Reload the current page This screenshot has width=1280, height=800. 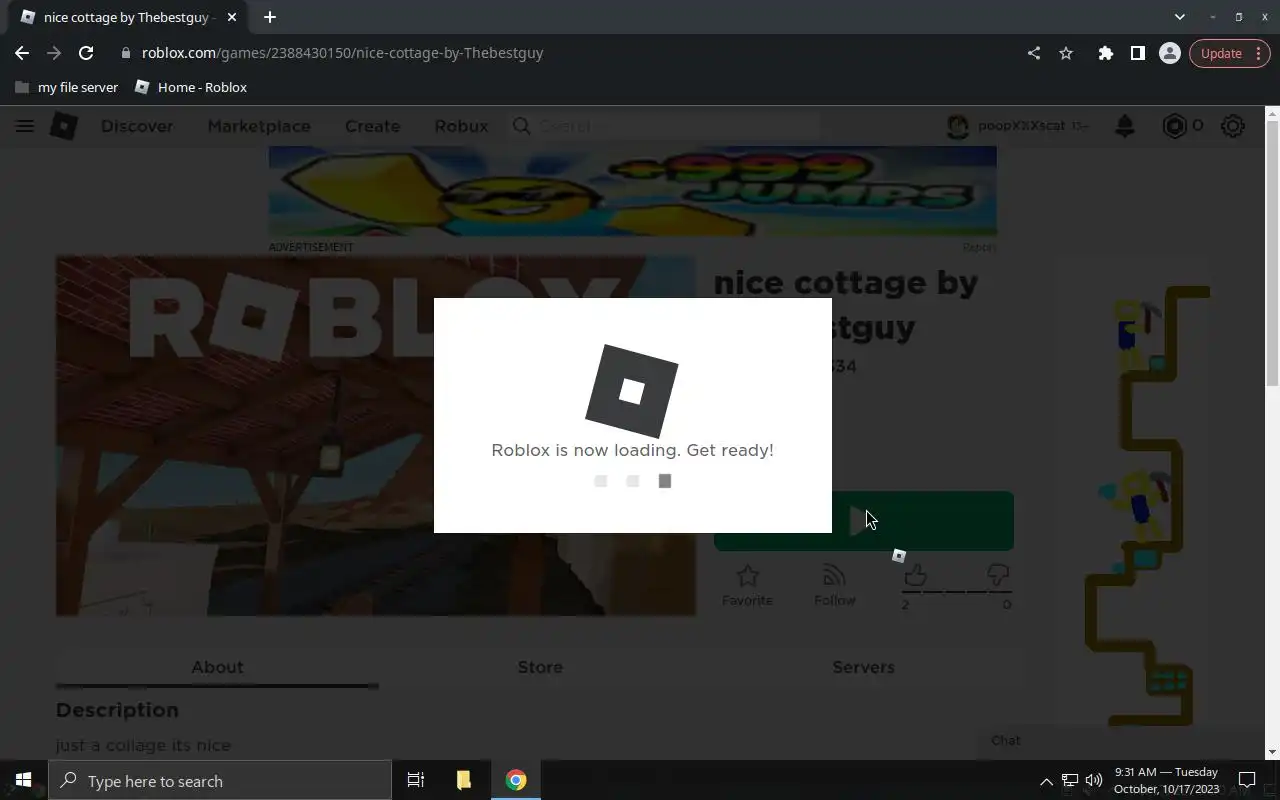[86, 53]
